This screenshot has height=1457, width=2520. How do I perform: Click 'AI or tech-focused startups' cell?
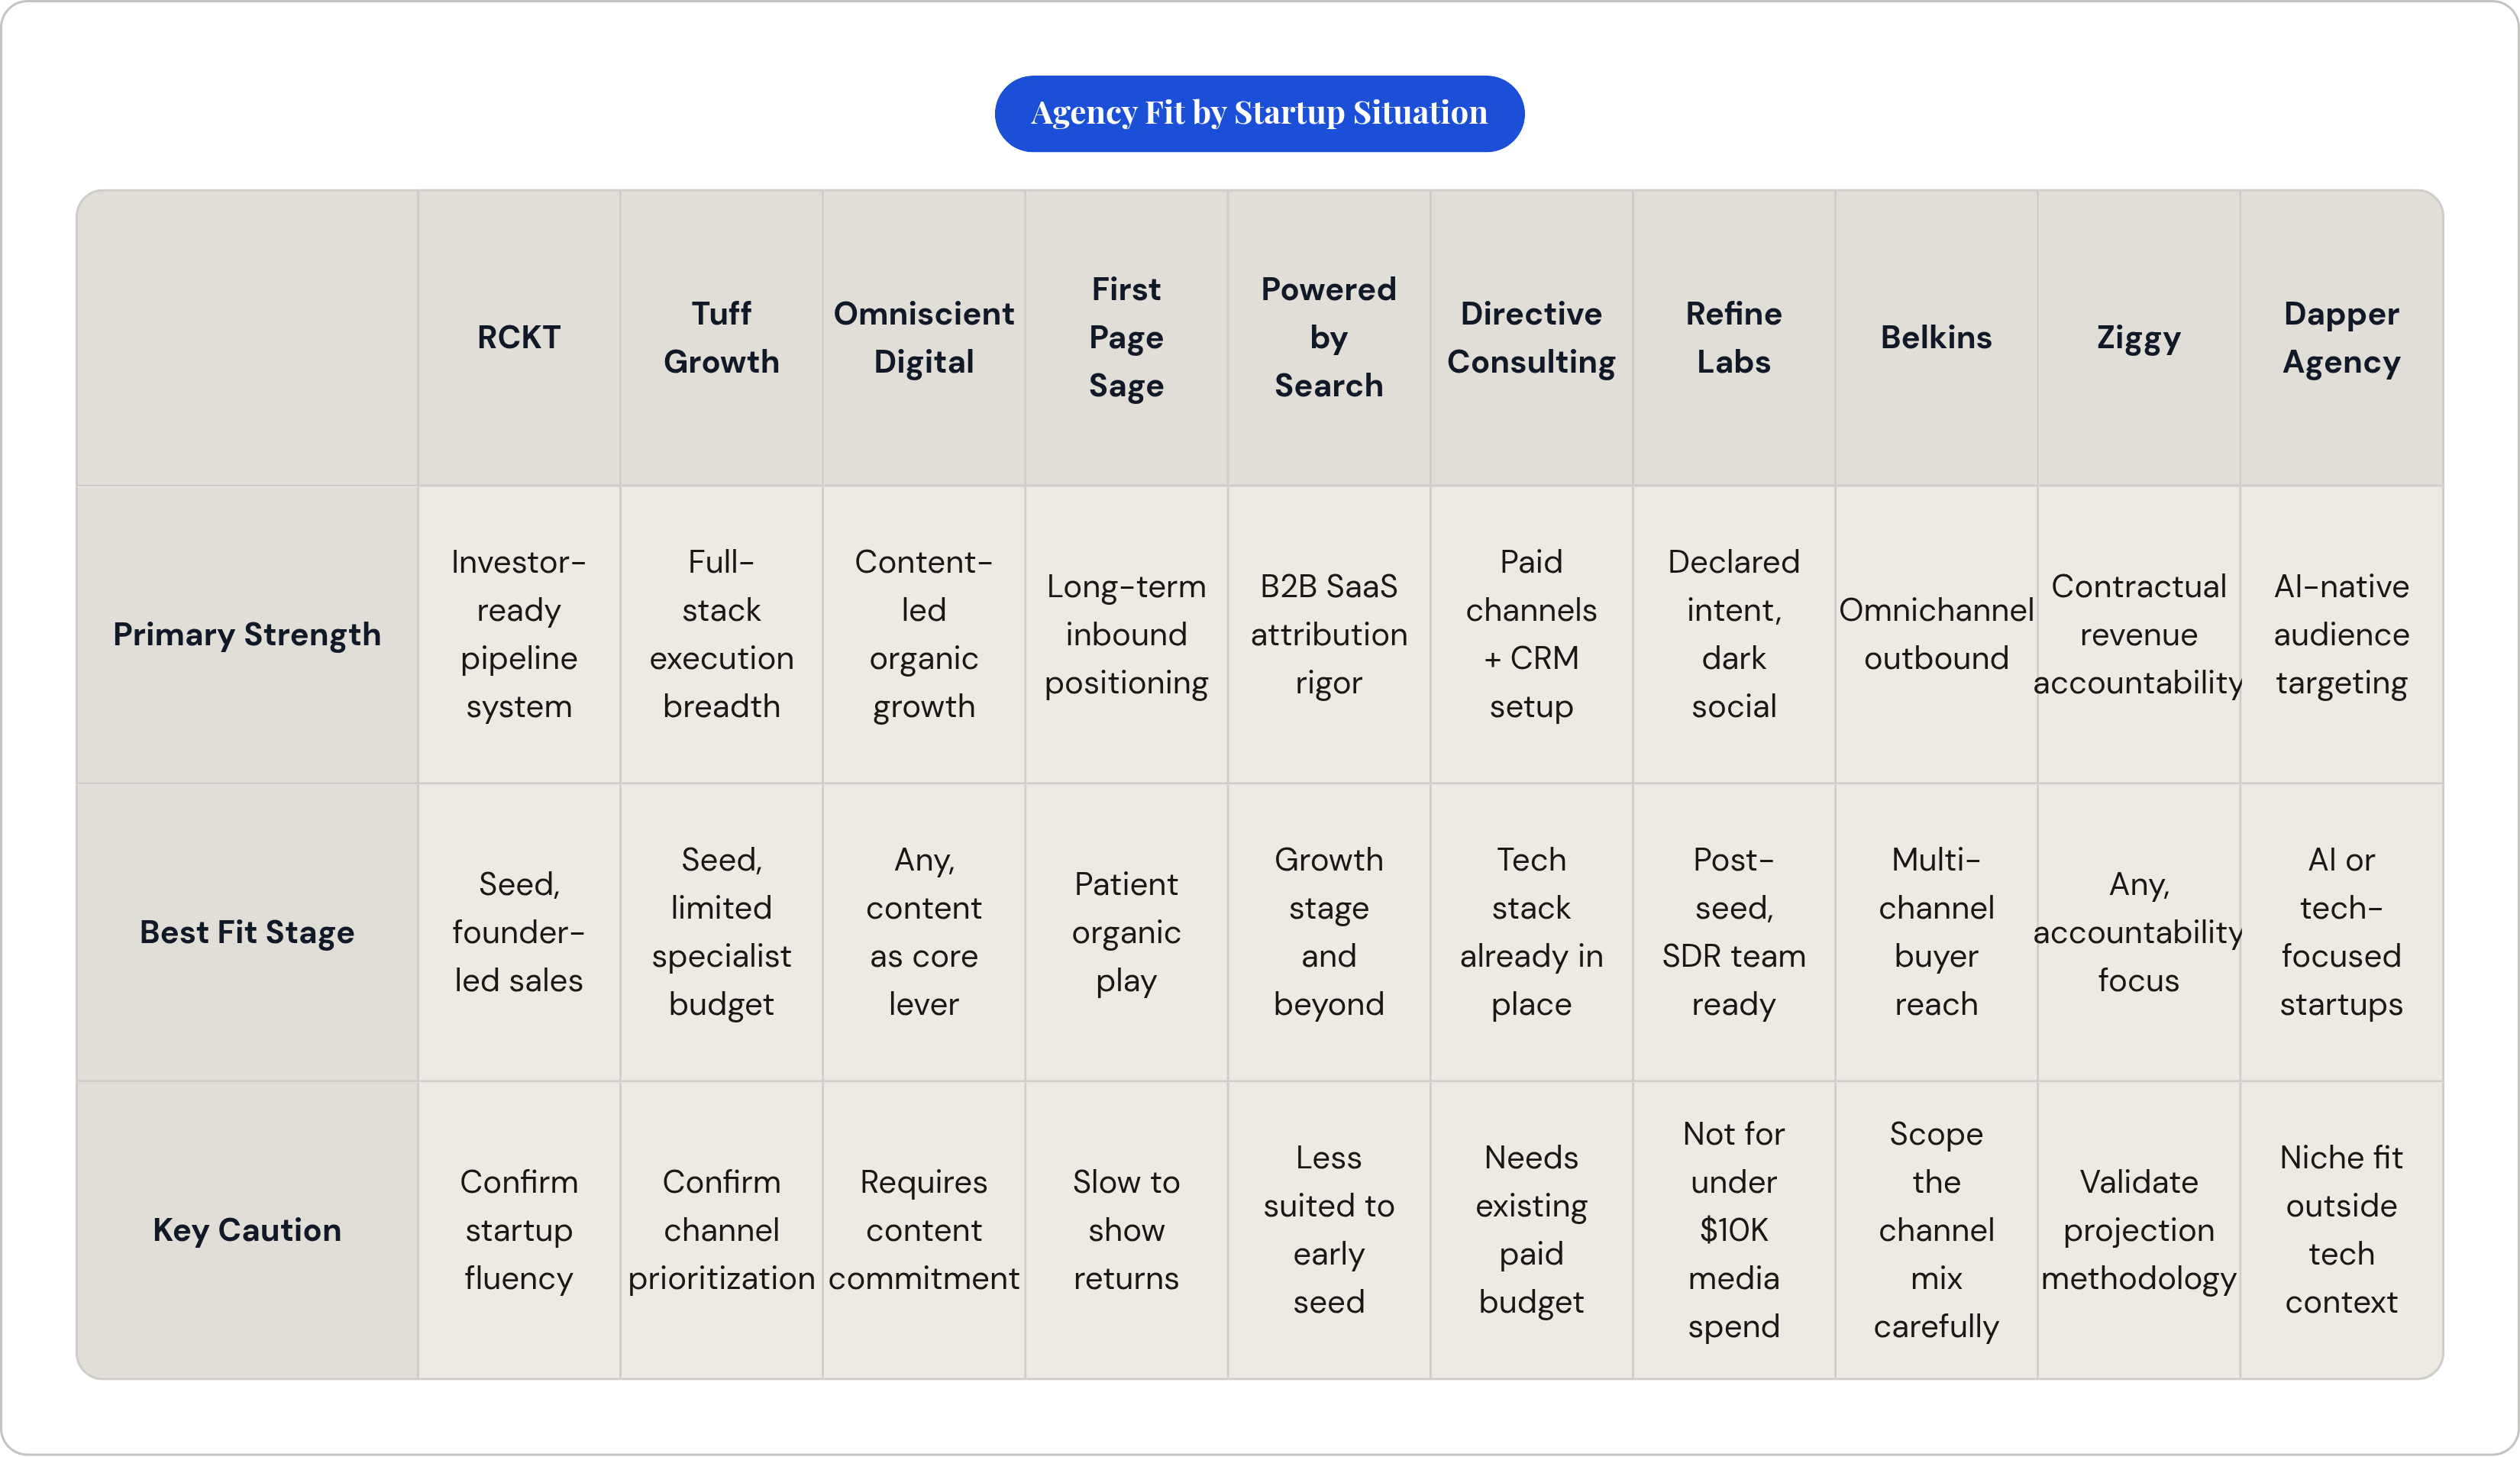point(2341,932)
